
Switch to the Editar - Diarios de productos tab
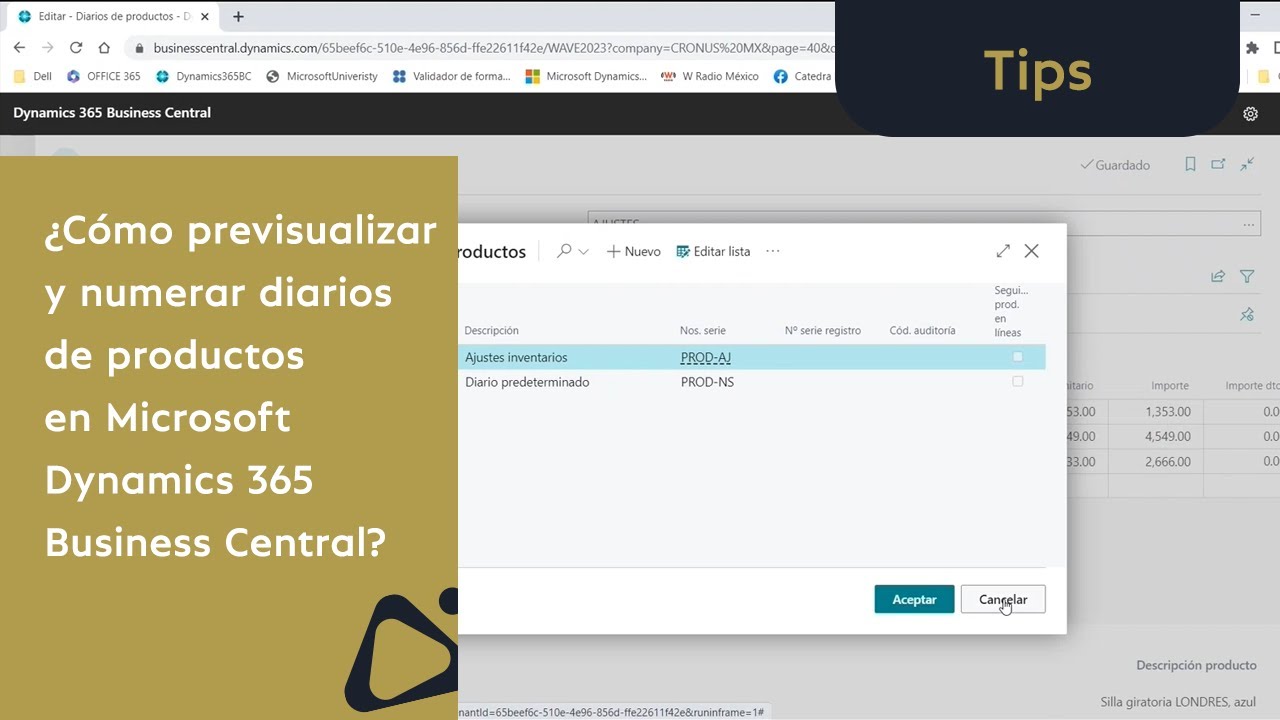pyautogui.click(x=110, y=16)
